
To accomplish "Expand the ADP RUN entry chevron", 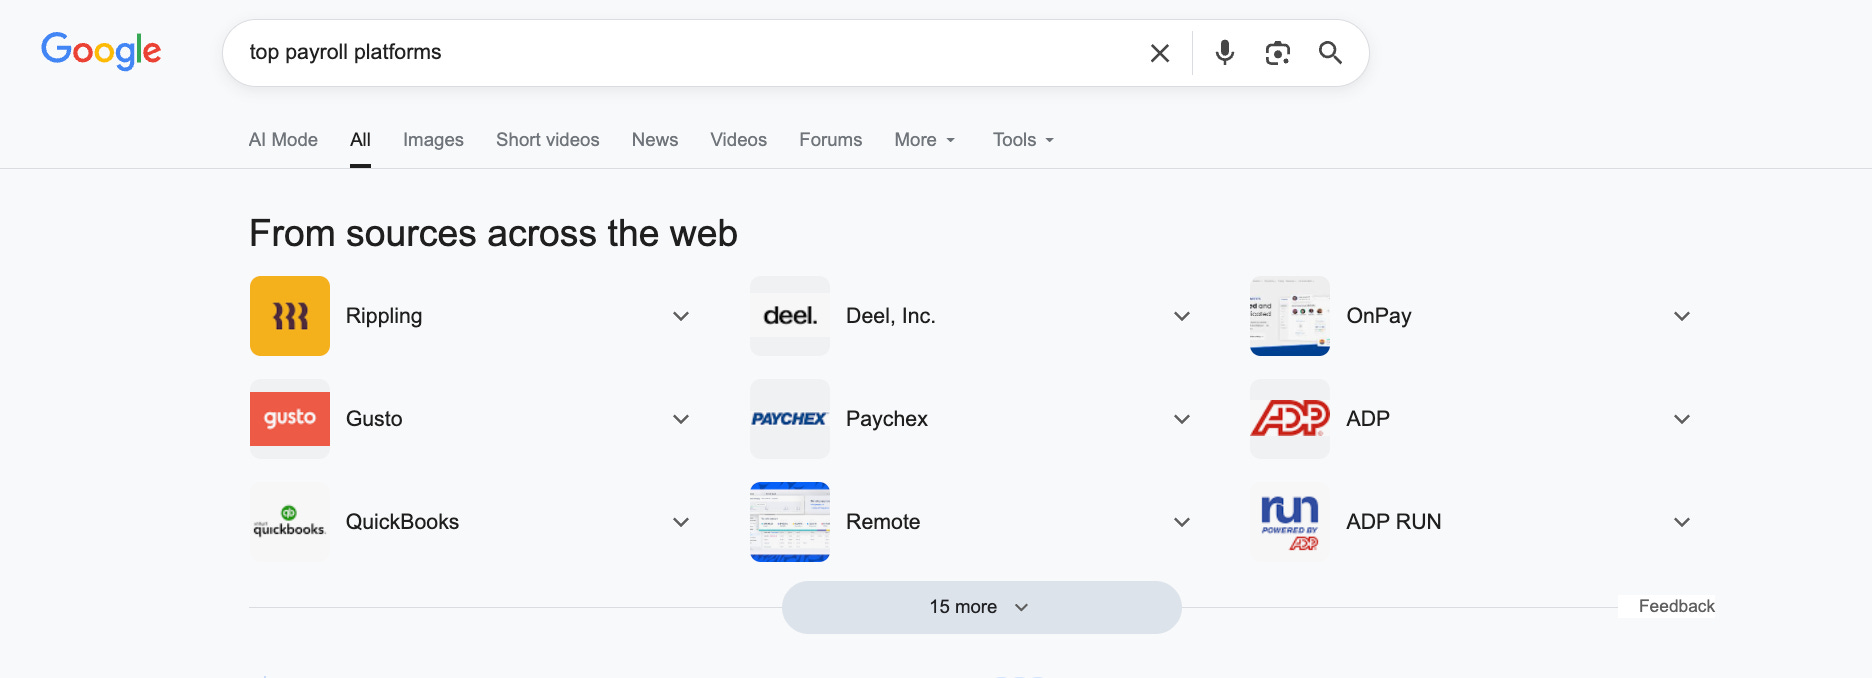I will point(1682,522).
